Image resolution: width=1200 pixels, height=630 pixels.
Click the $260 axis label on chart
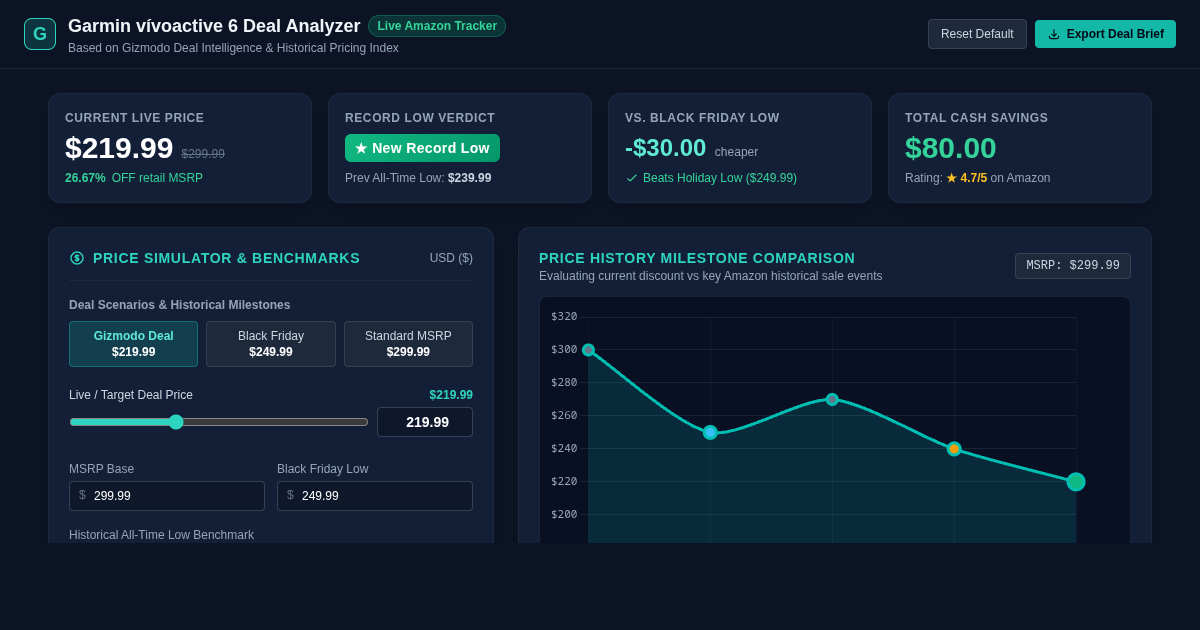[564, 416]
